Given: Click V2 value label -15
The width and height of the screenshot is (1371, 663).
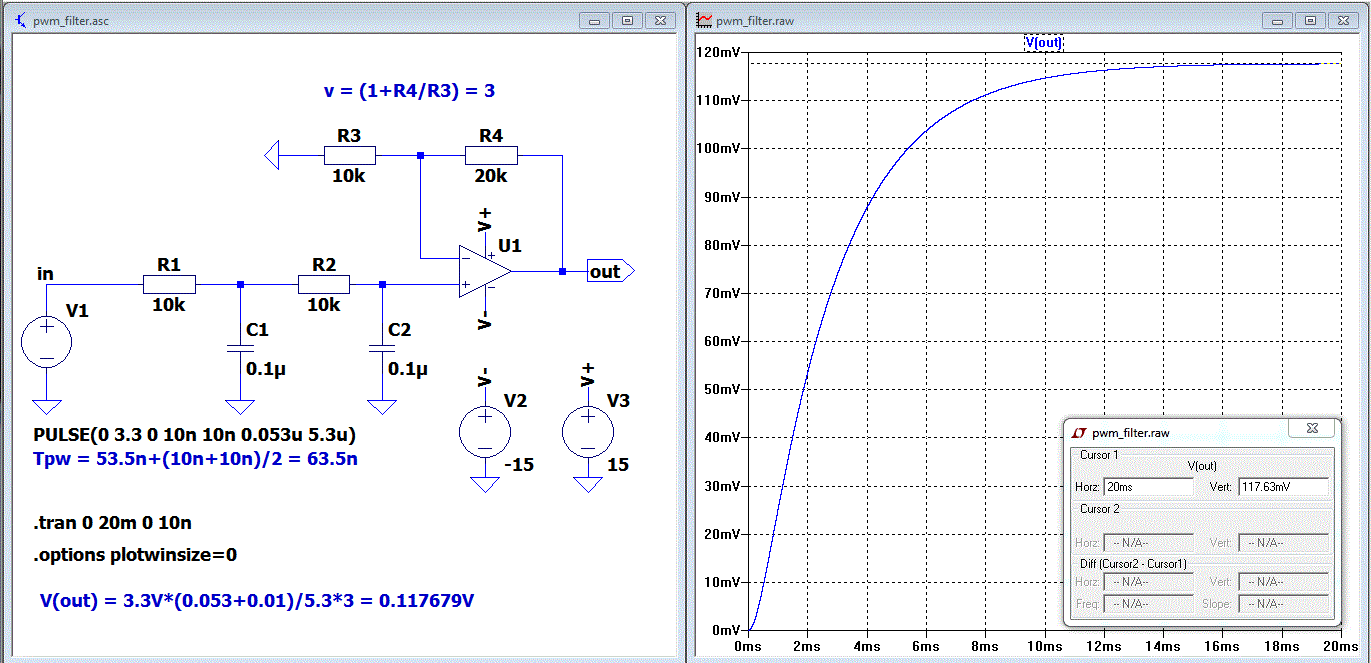Looking at the screenshot, I should (517, 465).
